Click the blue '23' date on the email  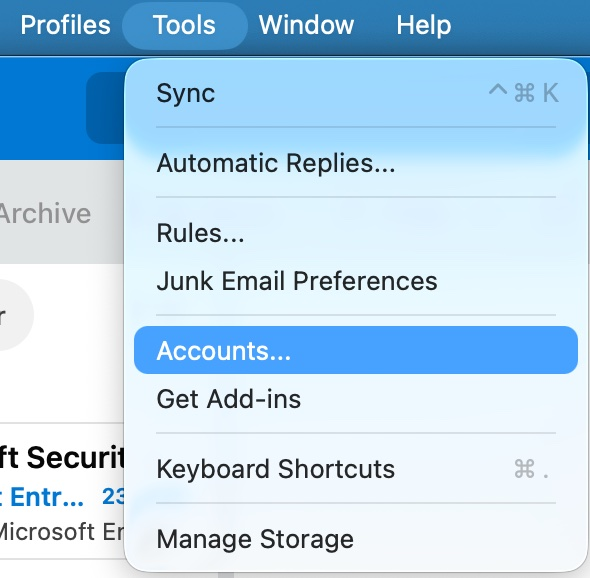(113, 496)
